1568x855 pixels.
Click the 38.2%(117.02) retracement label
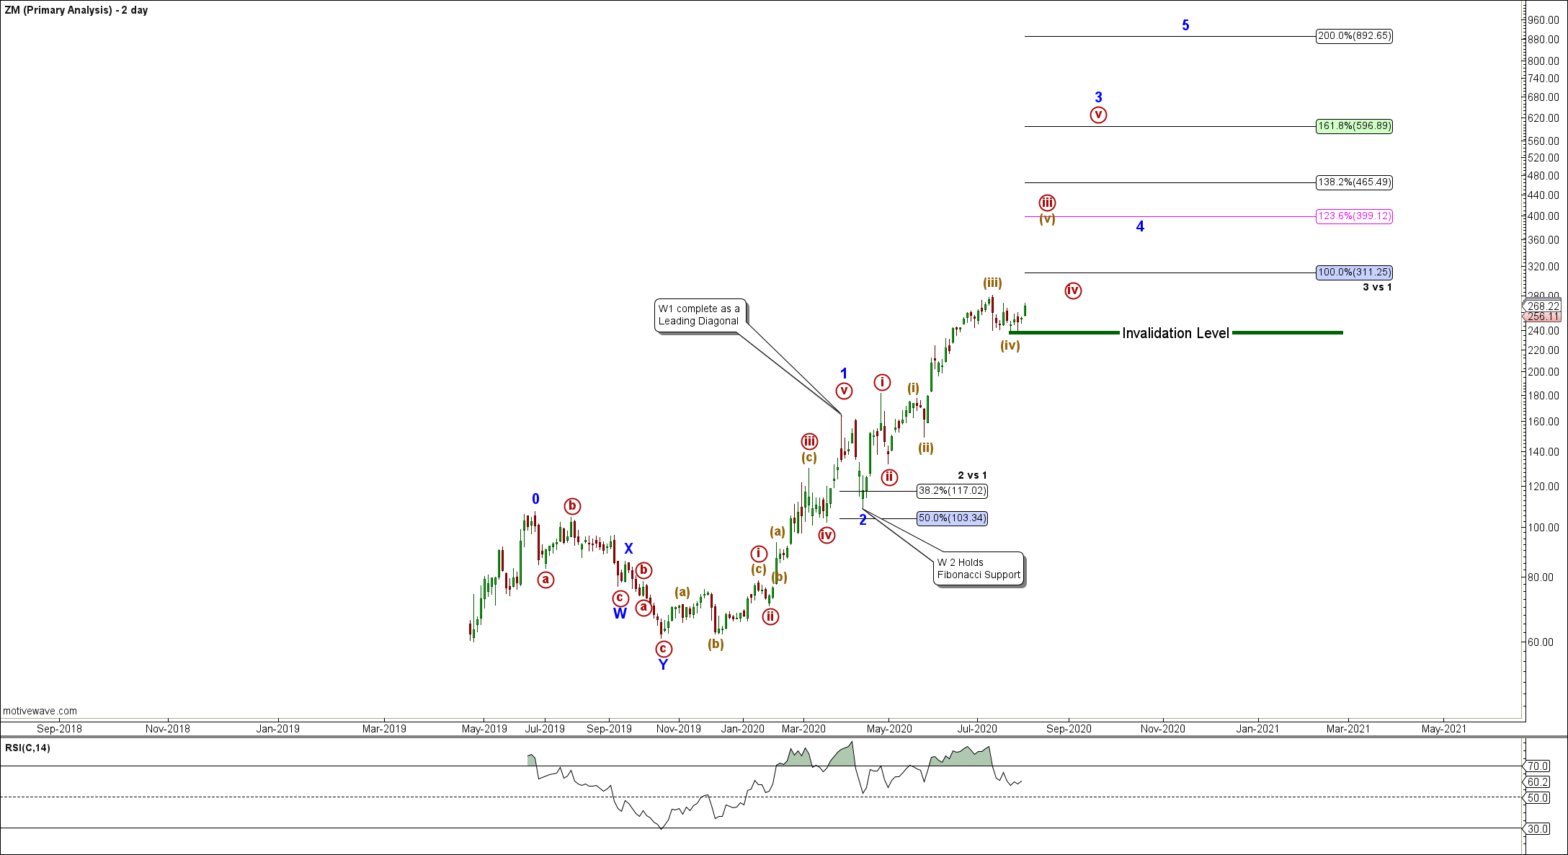pyautogui.click(x=952, y=491)
